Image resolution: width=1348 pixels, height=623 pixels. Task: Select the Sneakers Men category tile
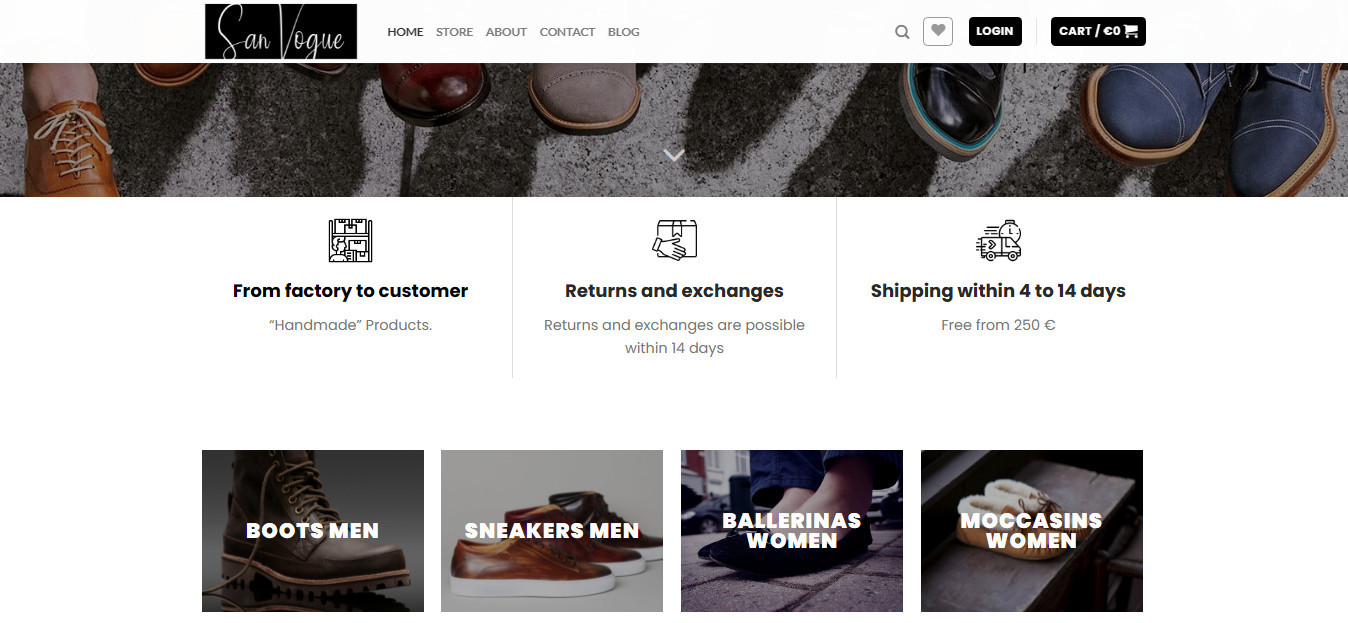tap(552, 531)
